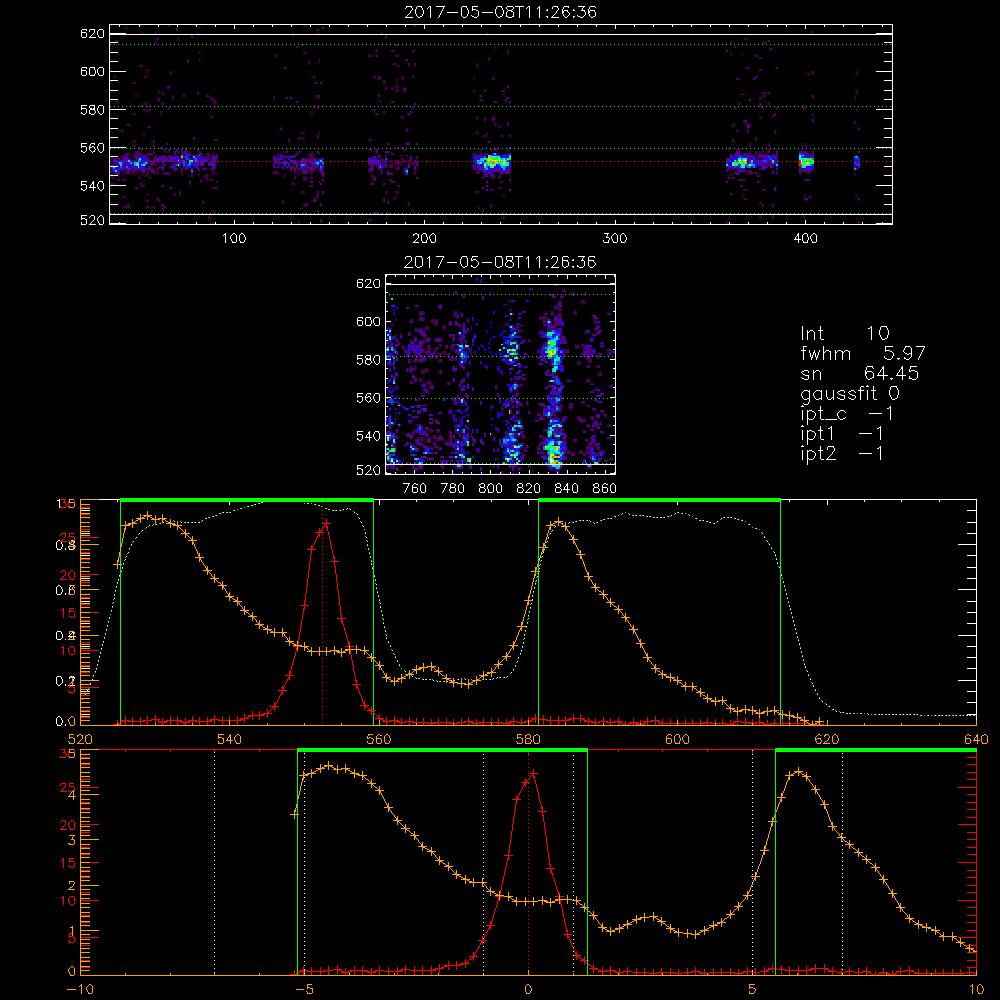Click the "640" x-axis label of the profile plot
The width and height of the screenshot is (1000, 1000).
coord(976,739)
